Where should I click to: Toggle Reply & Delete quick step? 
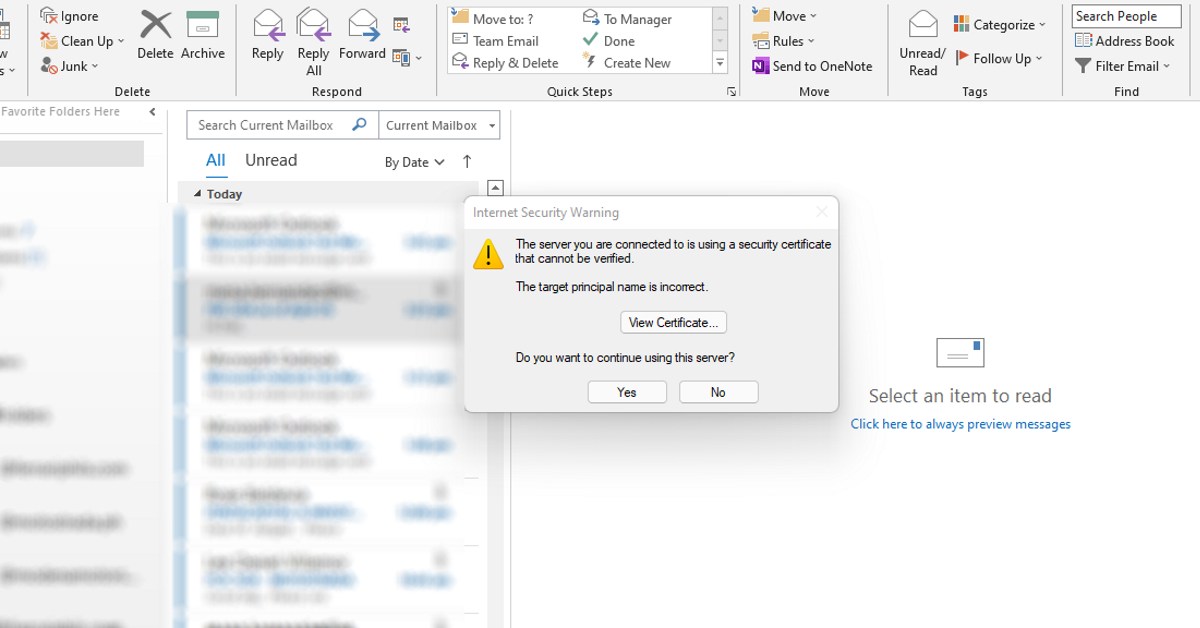pyautogui.click(x=508, y=62)
